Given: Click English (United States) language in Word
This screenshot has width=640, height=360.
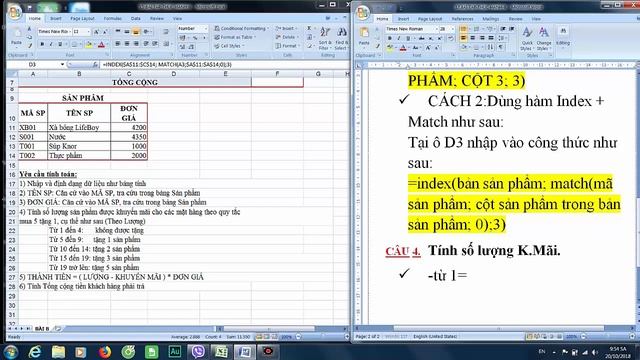Looking at the screenshot, I should click(435, 336).
